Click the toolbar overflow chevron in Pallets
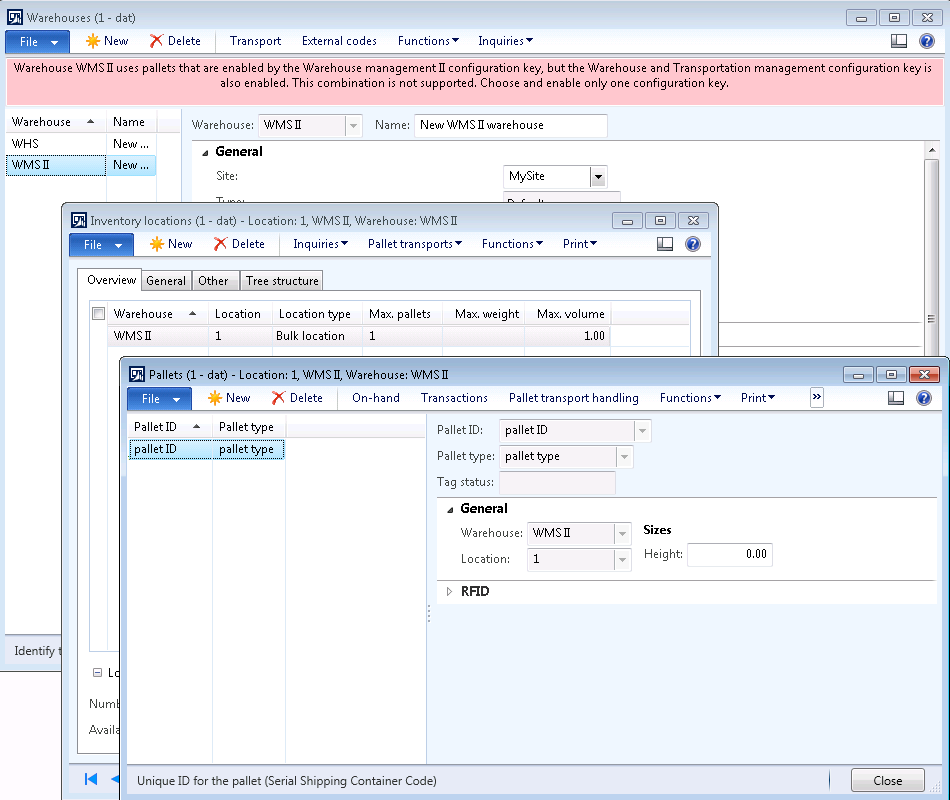The image size is (950, 800). tap(817, 398)
